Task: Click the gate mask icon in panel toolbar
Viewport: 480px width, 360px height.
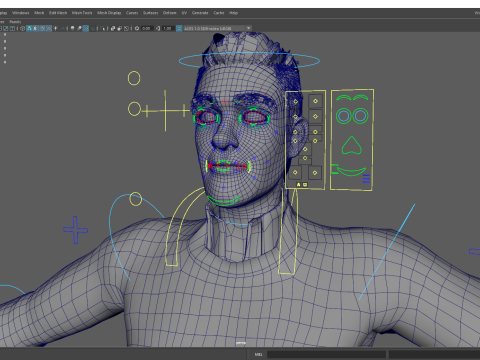Action: pyautogui.click(x=12, y=28)
